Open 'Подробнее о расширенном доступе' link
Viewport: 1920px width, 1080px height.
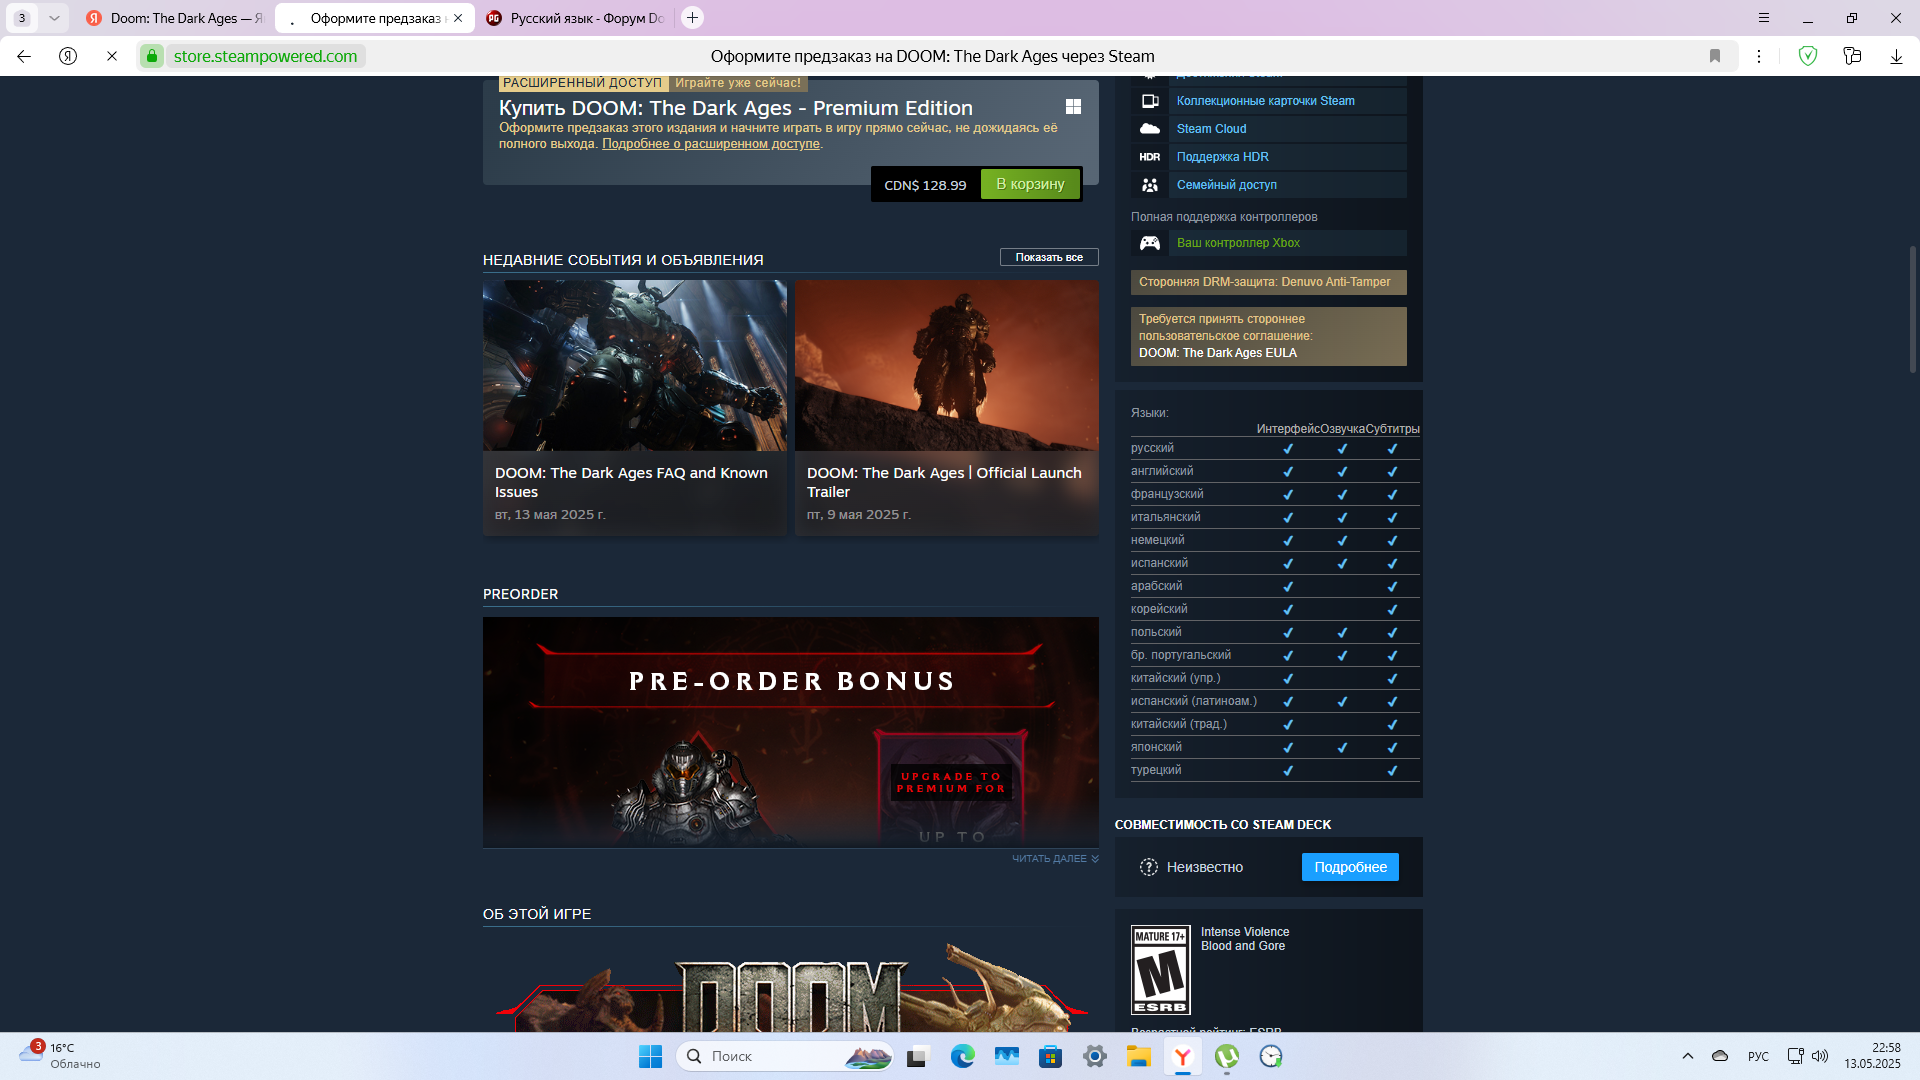[711, 144]
